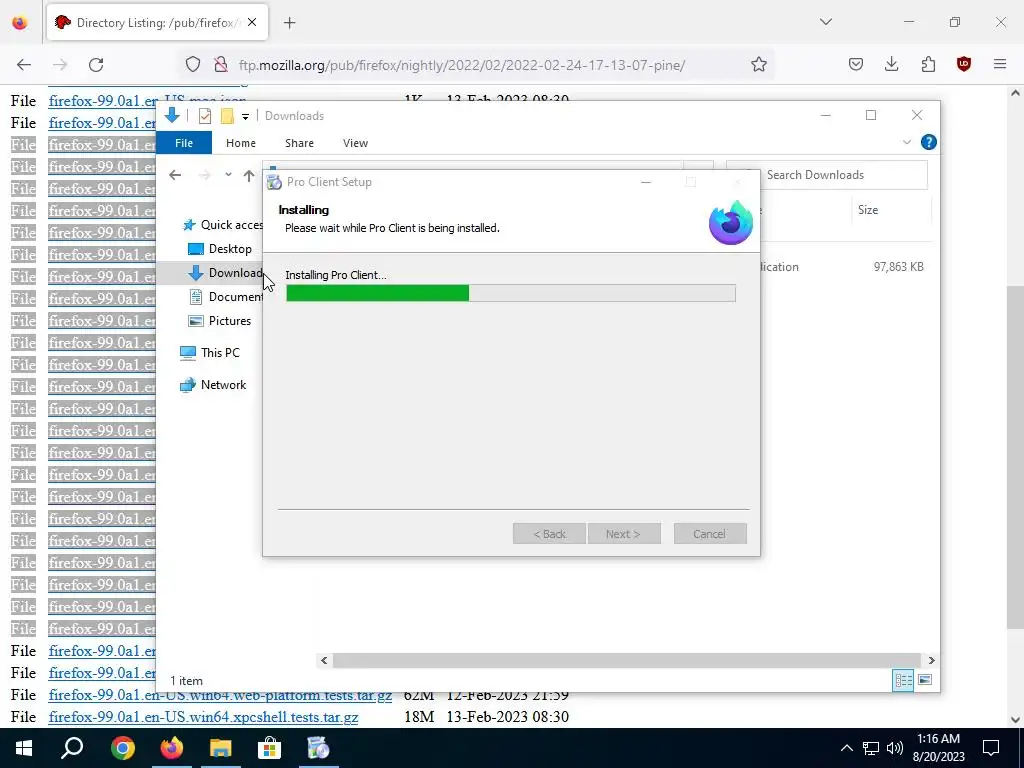Launch Chrome from taskbar
This screenshot has width=1024, height=768.
pos(122,748)
